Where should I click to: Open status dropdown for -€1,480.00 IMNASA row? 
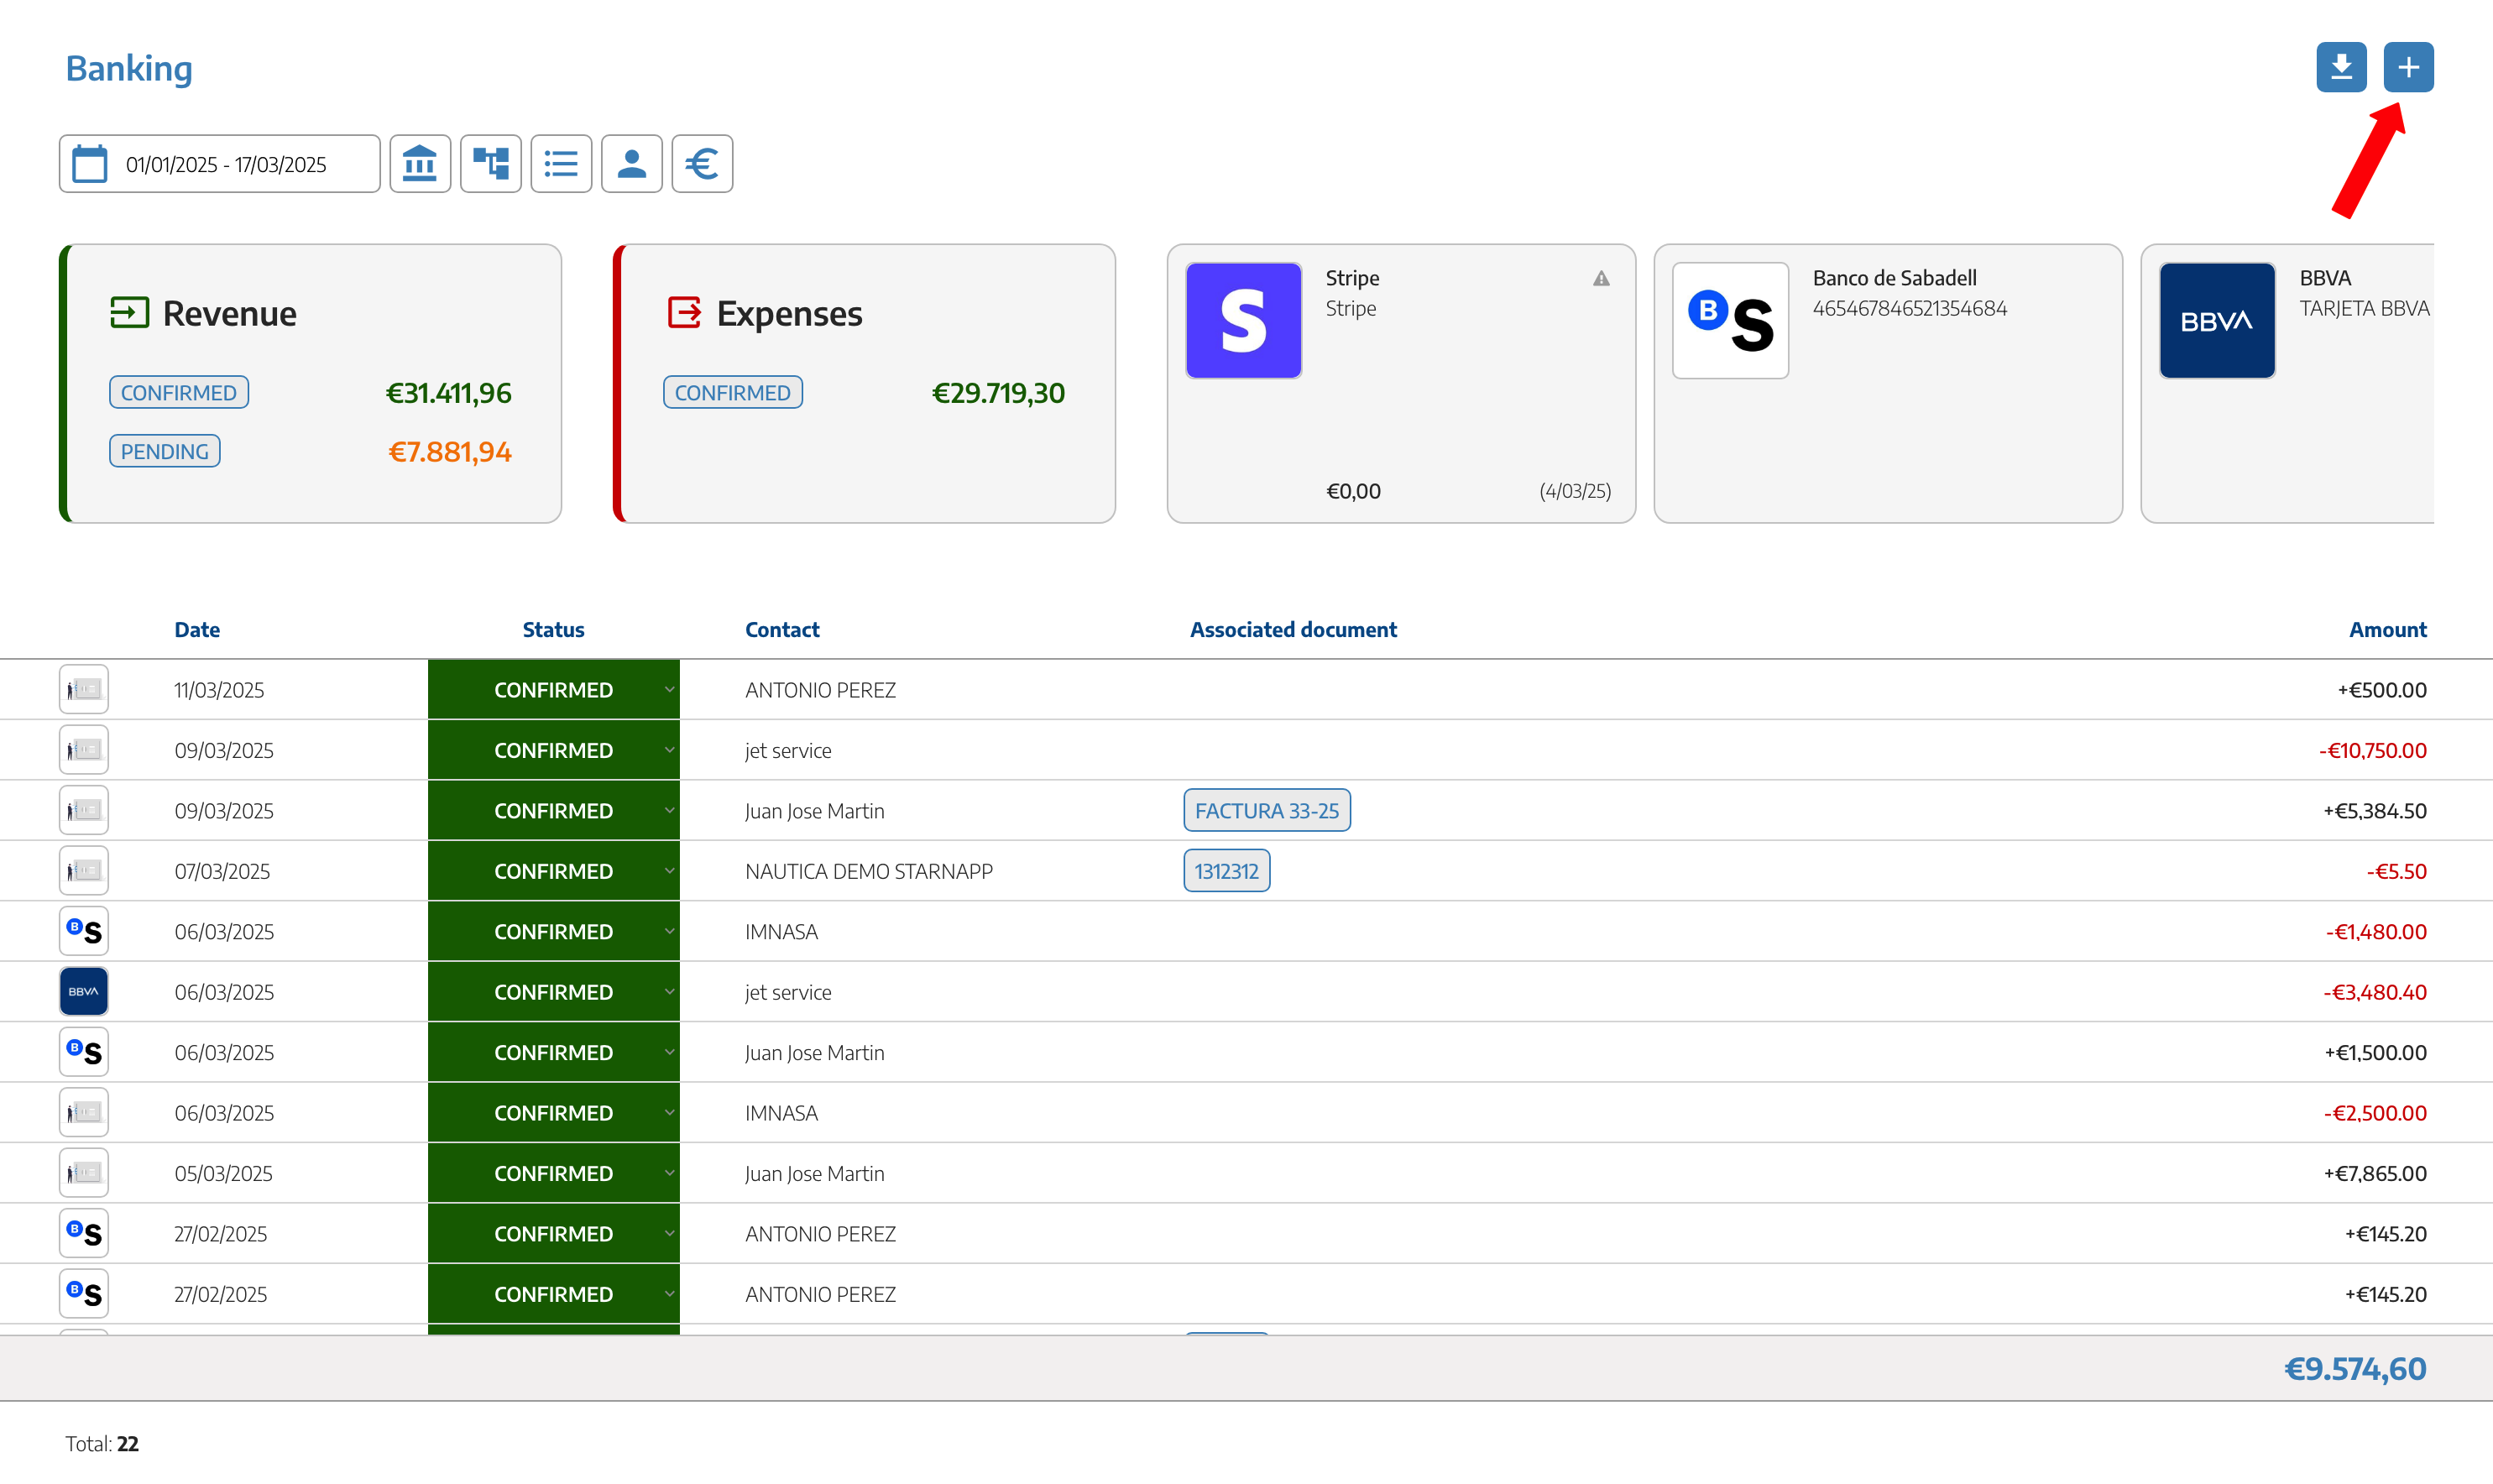pyautogui.click(x=553, y=932)
